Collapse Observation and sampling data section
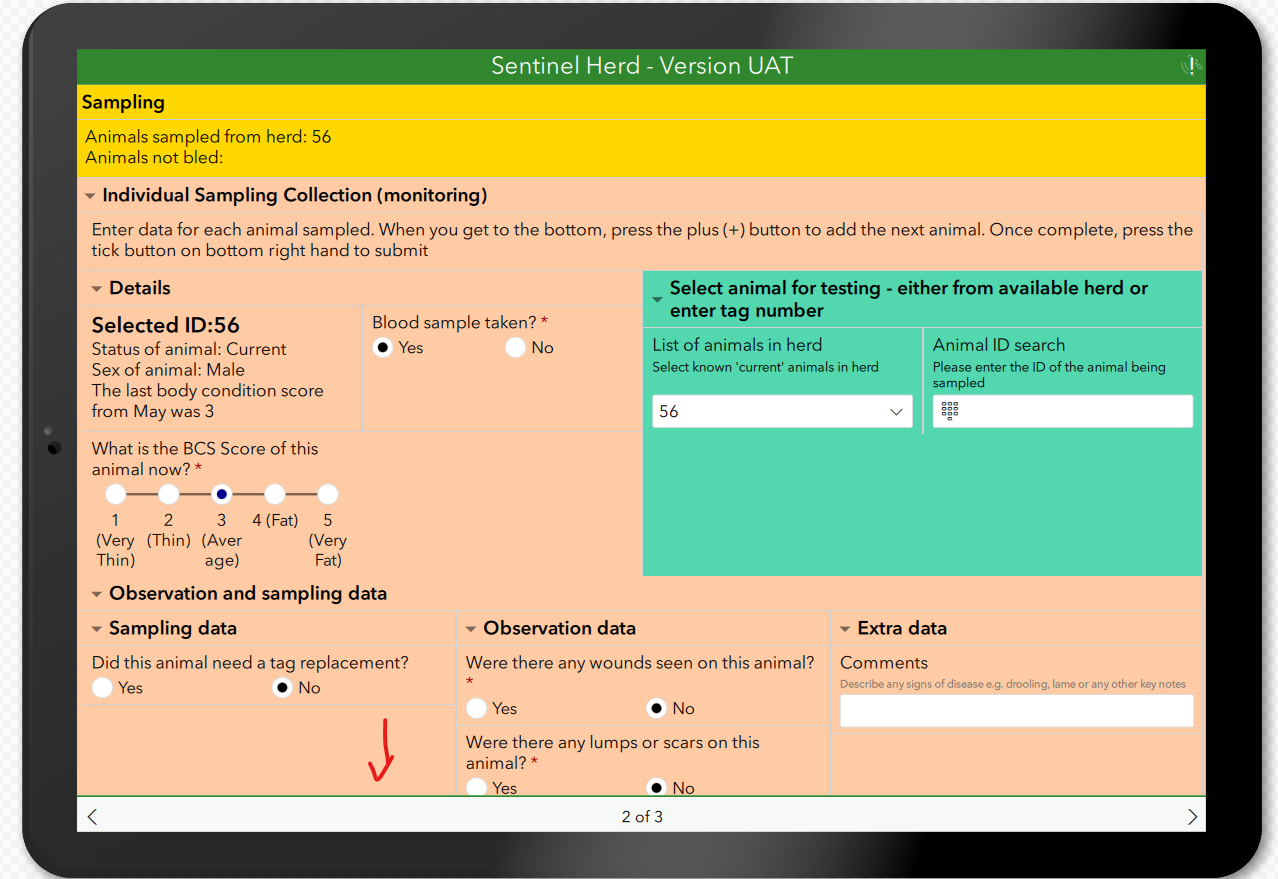 (97, 594)
